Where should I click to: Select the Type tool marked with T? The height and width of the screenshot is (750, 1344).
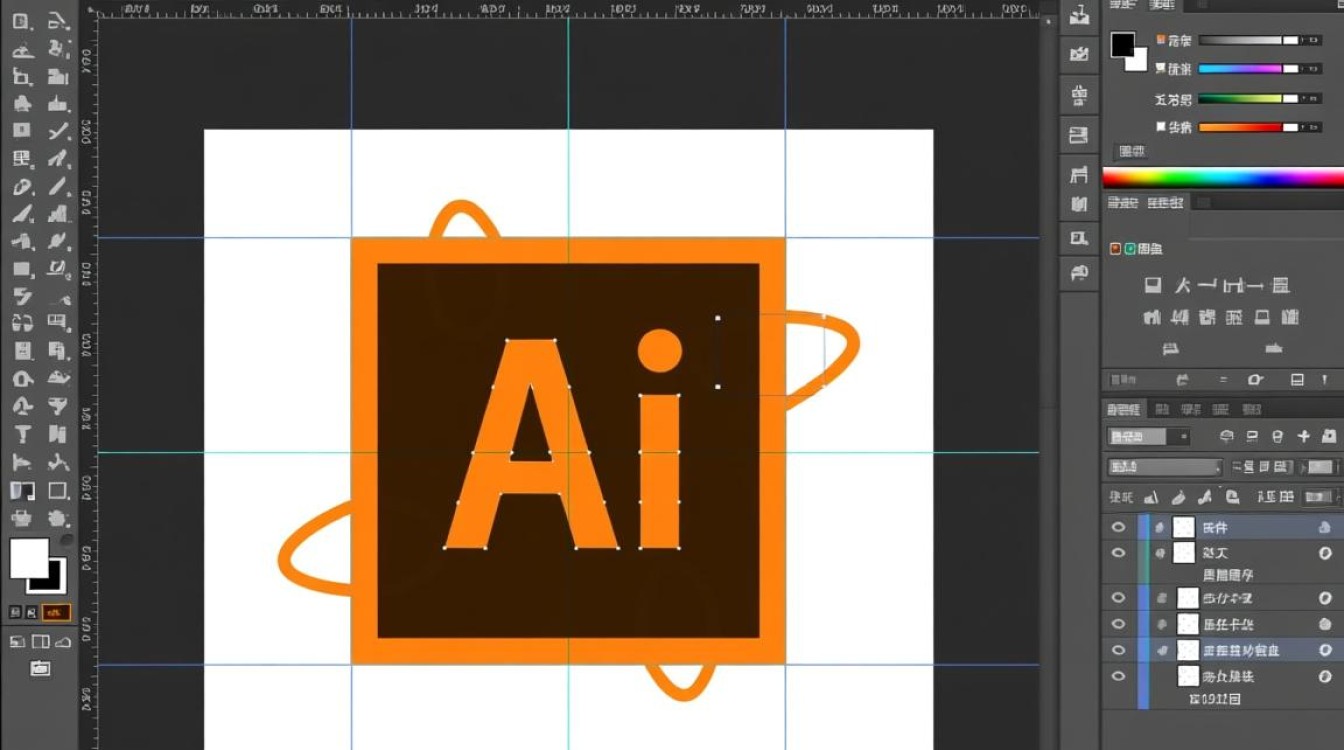pyautogui.click(x=22, y=435)
